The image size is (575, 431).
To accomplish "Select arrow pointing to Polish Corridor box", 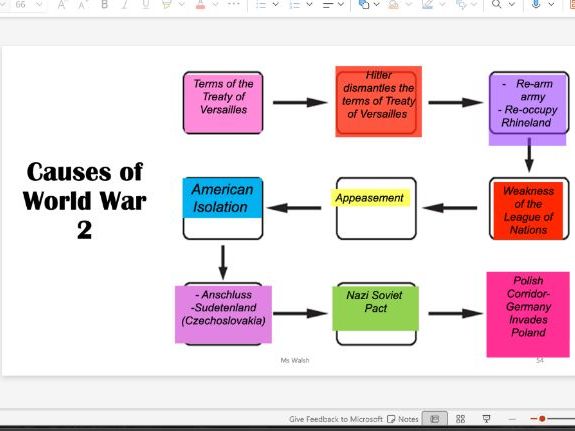I will (x=455, y=313).
